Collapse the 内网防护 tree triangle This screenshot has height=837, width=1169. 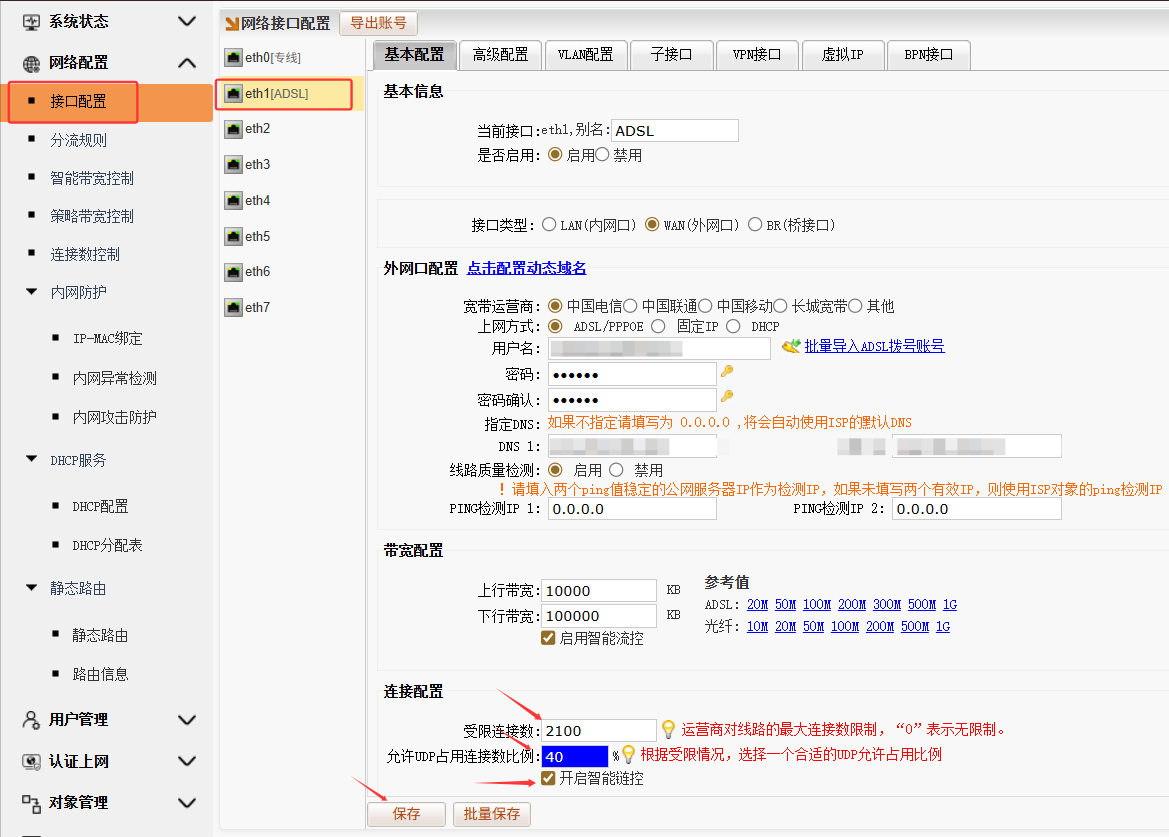coord(31,291)
